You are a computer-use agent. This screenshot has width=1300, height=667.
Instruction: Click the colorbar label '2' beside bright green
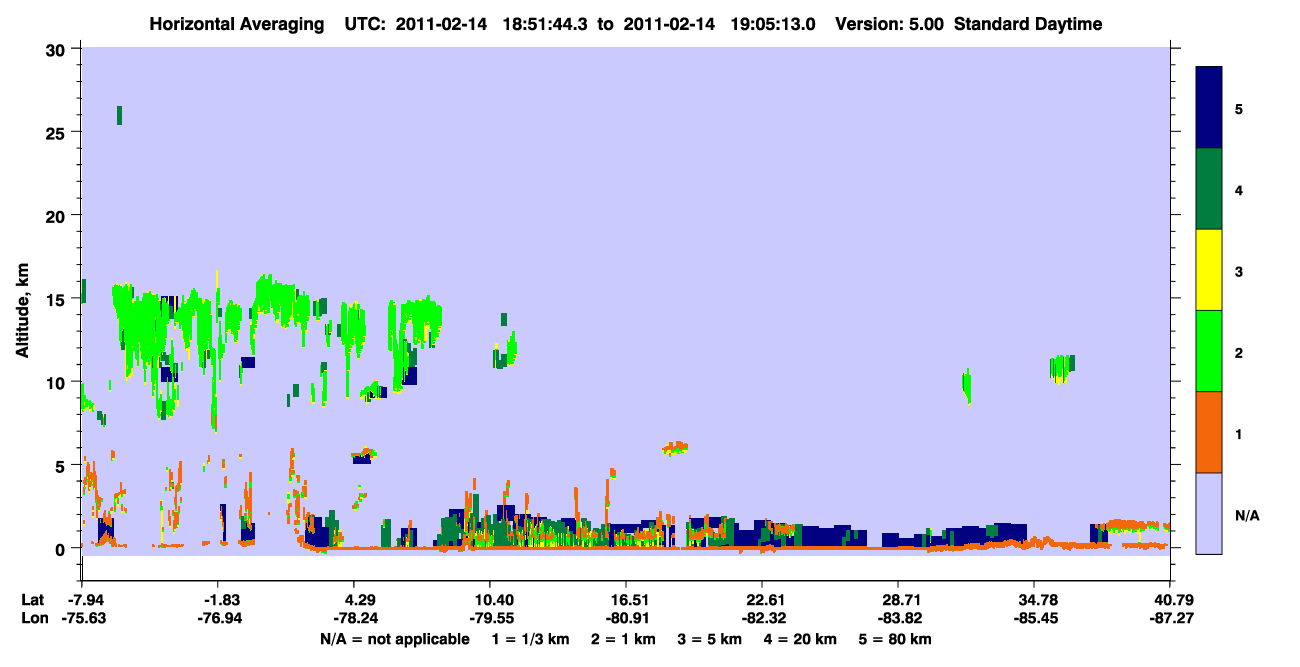pos(1239,351)
